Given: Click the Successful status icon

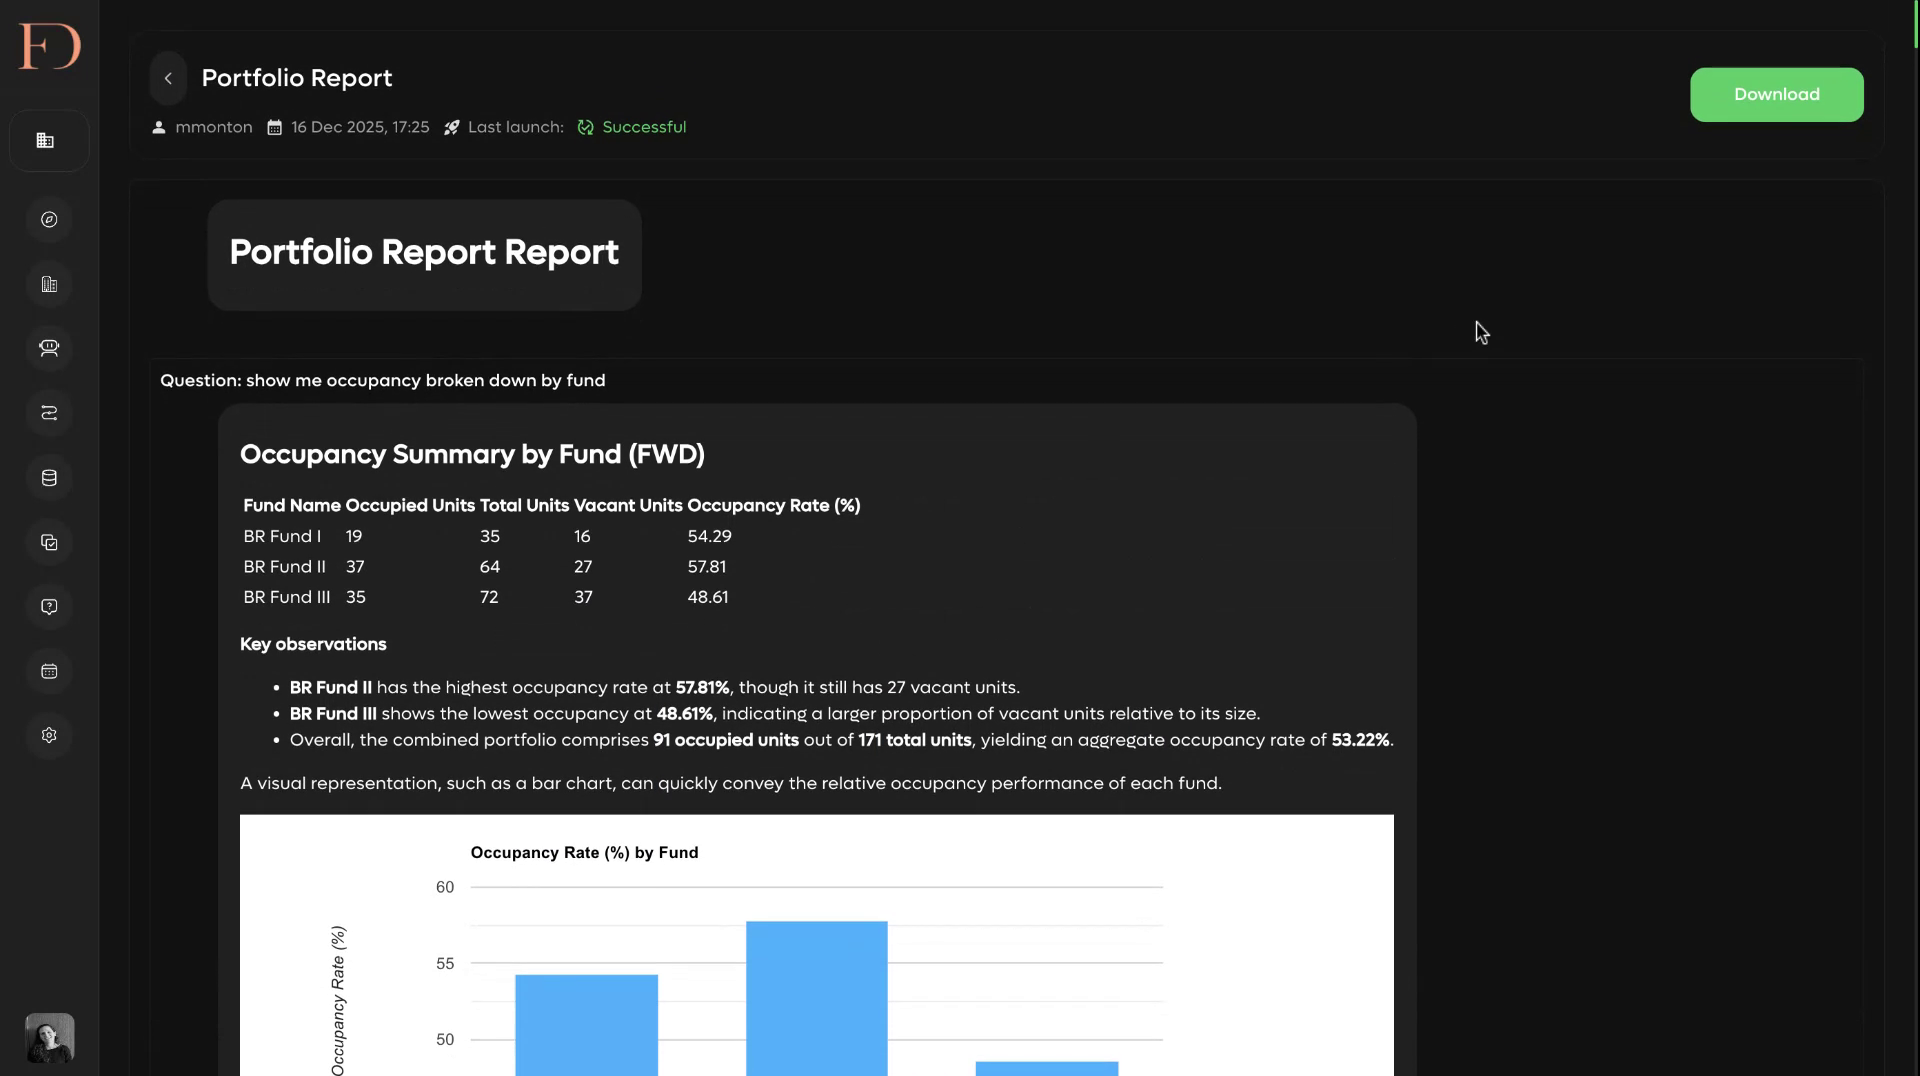Looking at the screenshot, I should (585, 128).
